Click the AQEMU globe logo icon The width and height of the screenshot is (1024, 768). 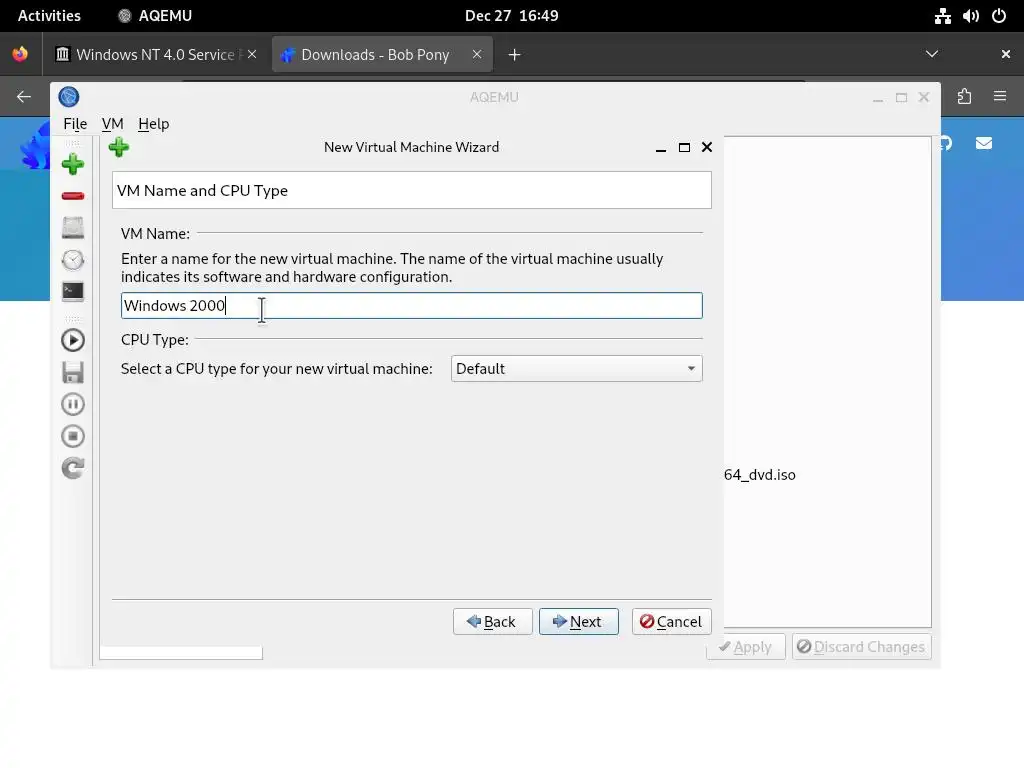[x=69, y=97]
